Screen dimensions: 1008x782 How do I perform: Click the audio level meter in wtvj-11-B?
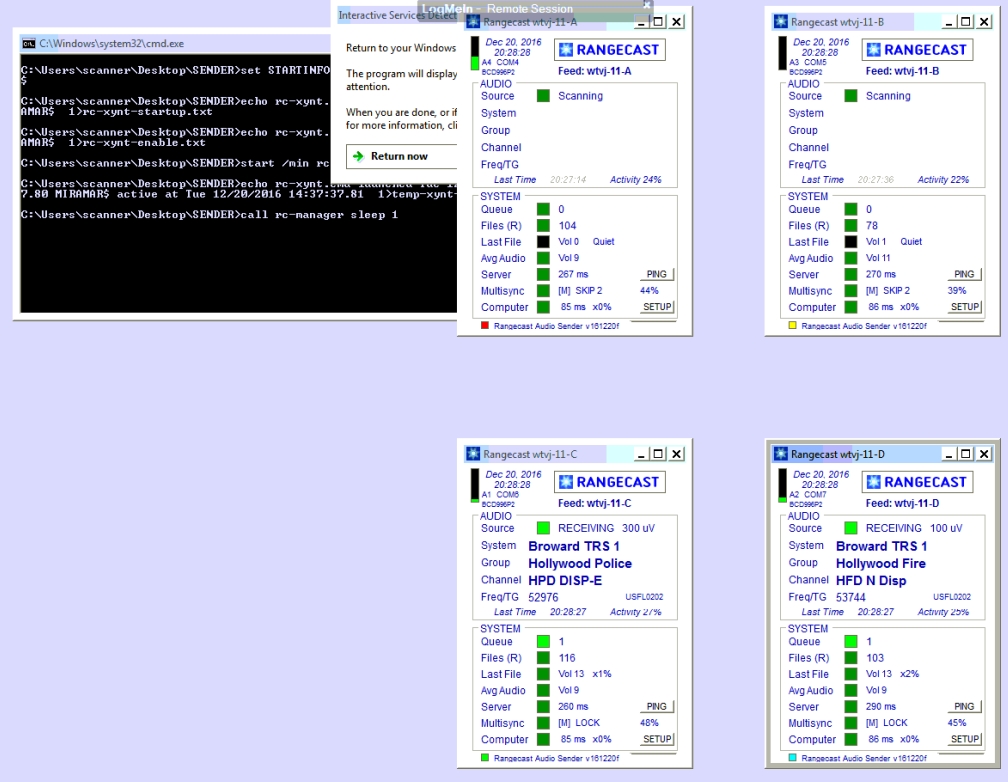point(782,53)
